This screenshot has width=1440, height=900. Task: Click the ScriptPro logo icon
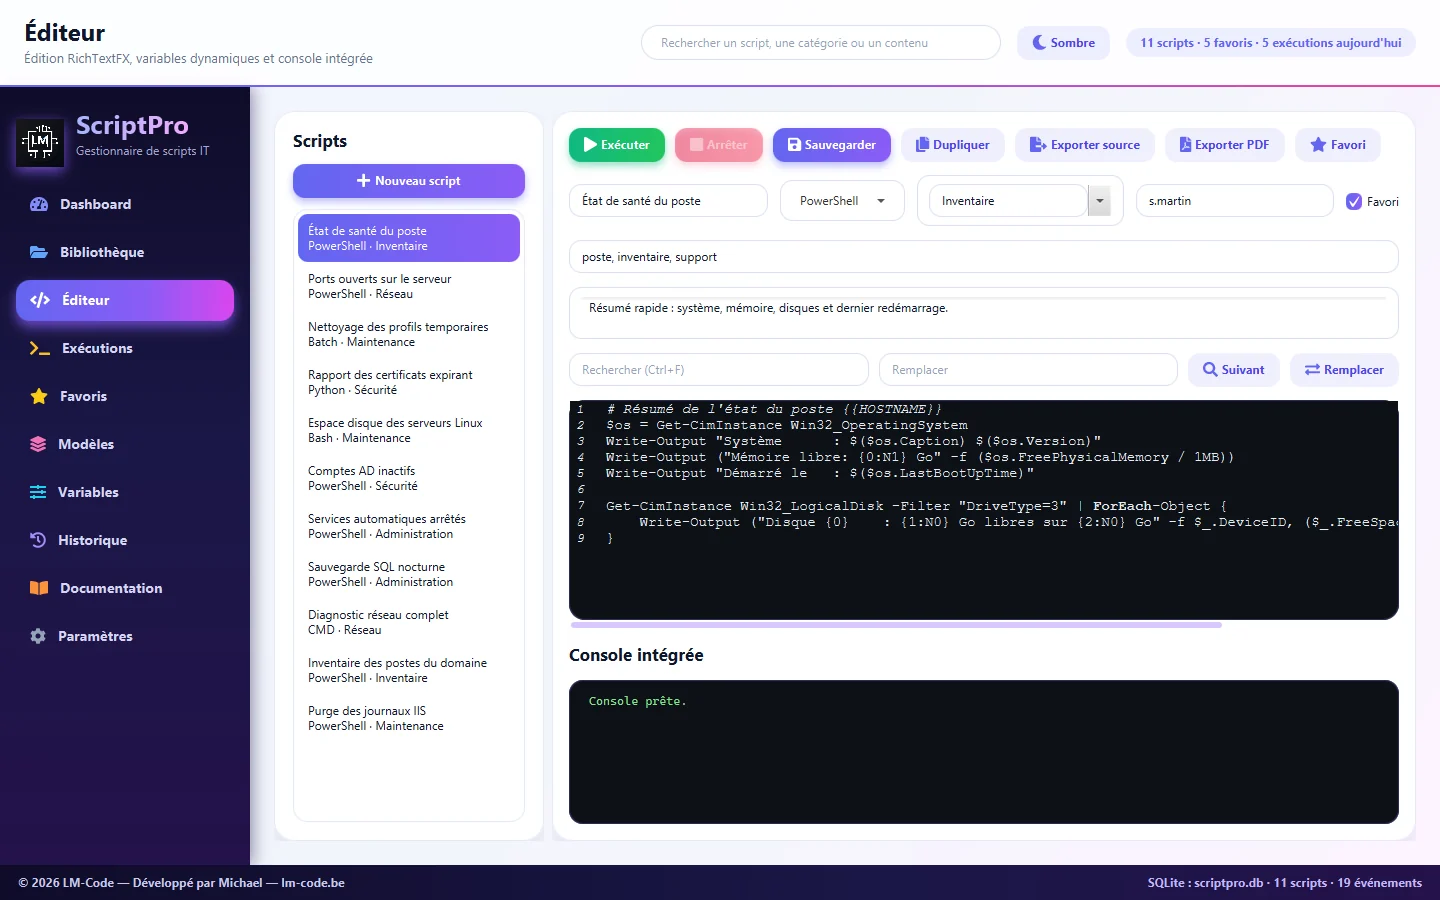click(x=40, y=142)
